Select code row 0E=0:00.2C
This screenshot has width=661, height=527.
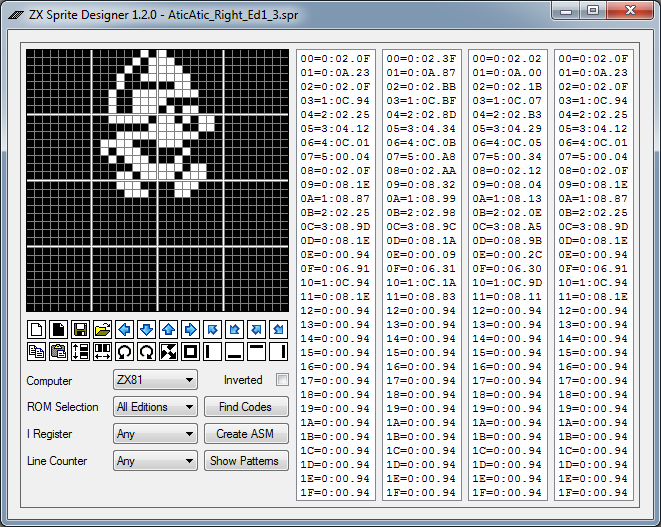507,255
